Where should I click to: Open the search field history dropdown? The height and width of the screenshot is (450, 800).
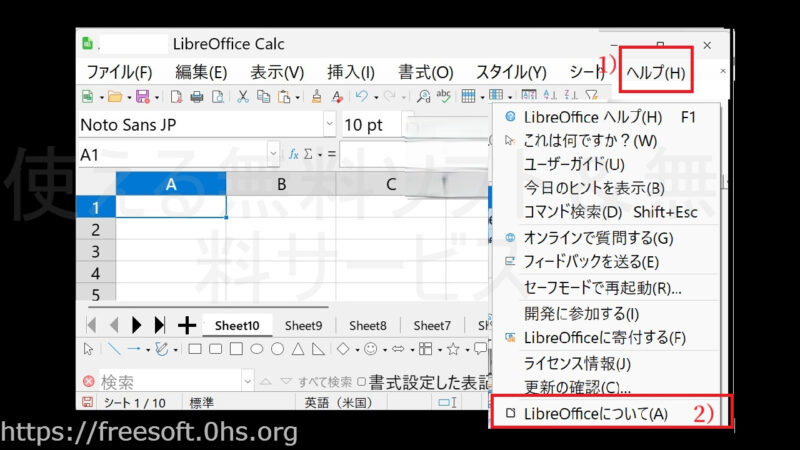pyautogui.click(x=247, y=382)
